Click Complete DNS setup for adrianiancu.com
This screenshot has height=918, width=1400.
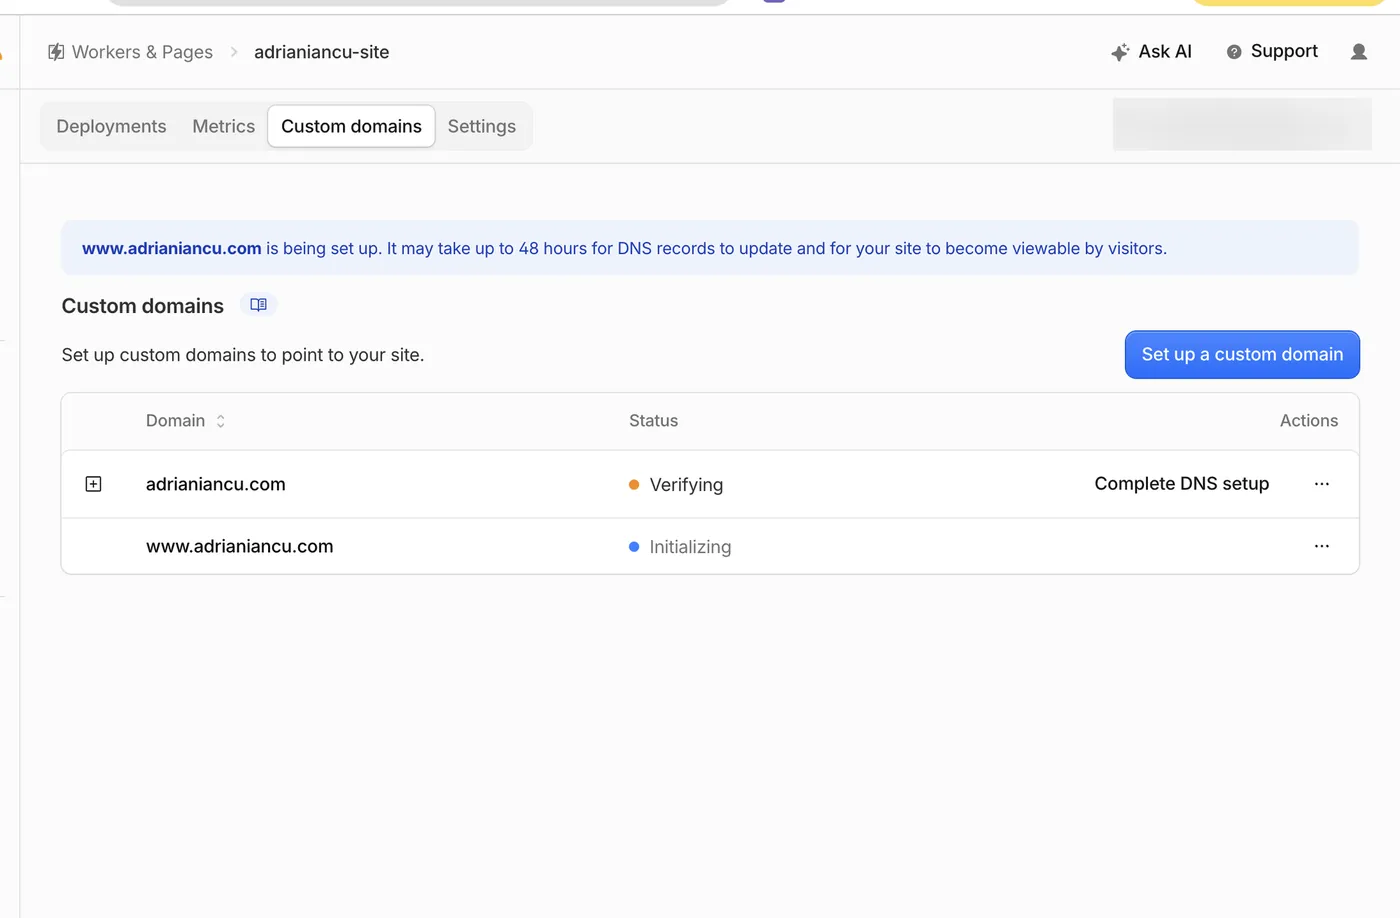[1181, 484]
